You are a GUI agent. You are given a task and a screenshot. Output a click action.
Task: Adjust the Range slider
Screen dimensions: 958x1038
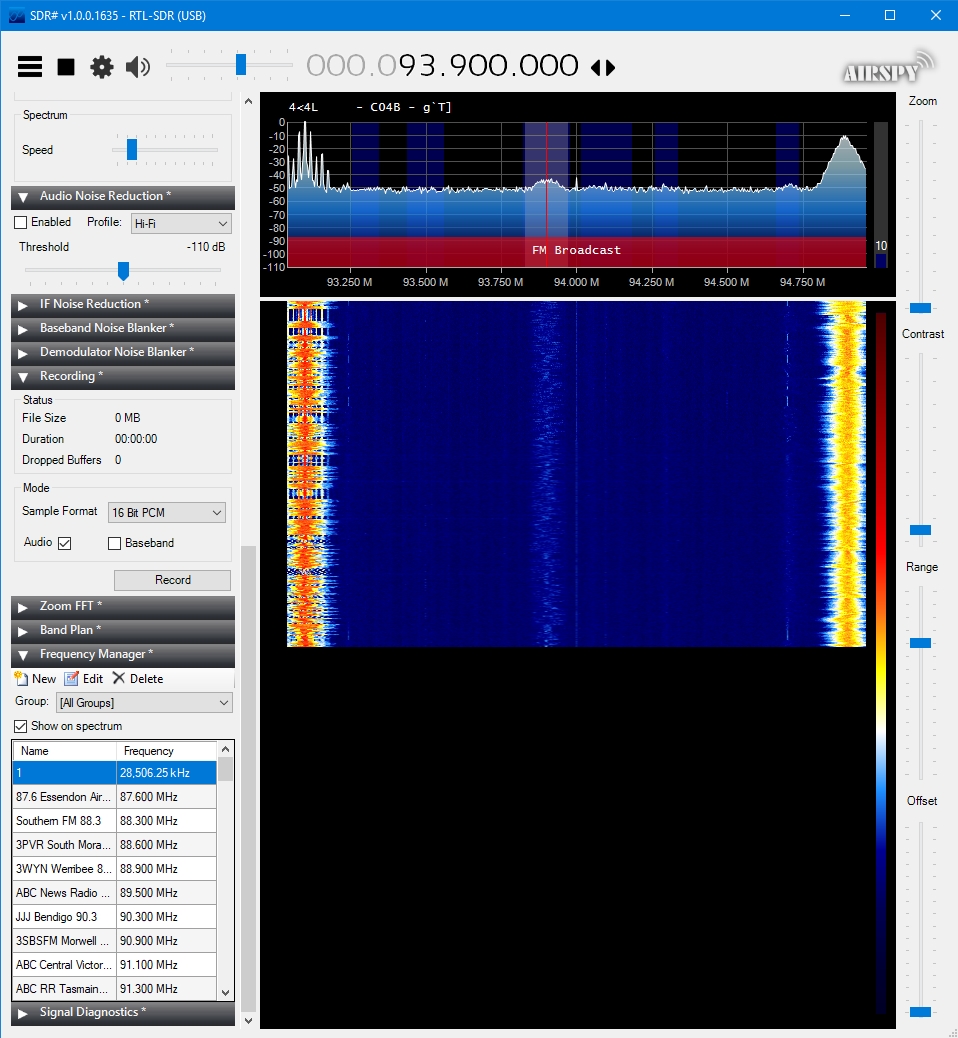point(920,643)
